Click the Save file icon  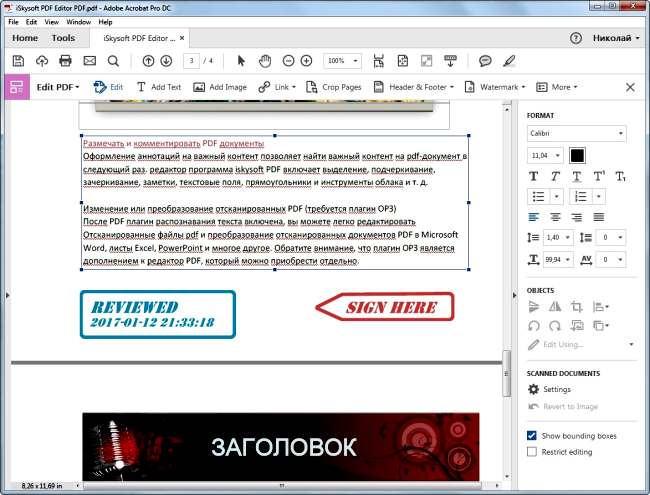pos(18,61)
